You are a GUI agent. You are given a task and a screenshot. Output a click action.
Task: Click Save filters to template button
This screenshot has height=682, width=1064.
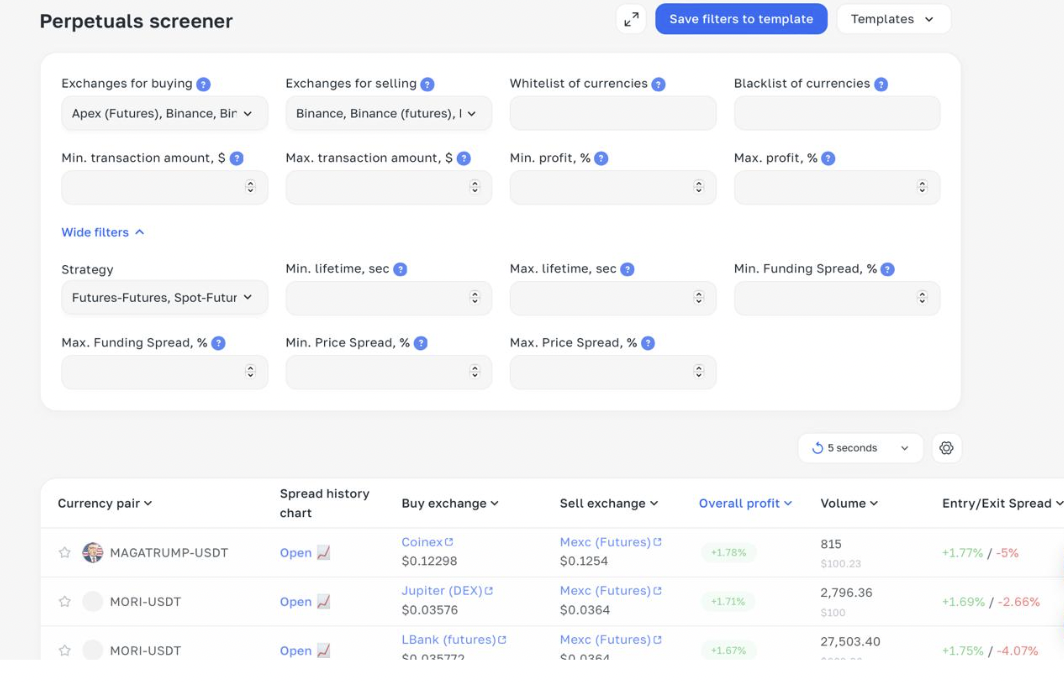point(741,19)
